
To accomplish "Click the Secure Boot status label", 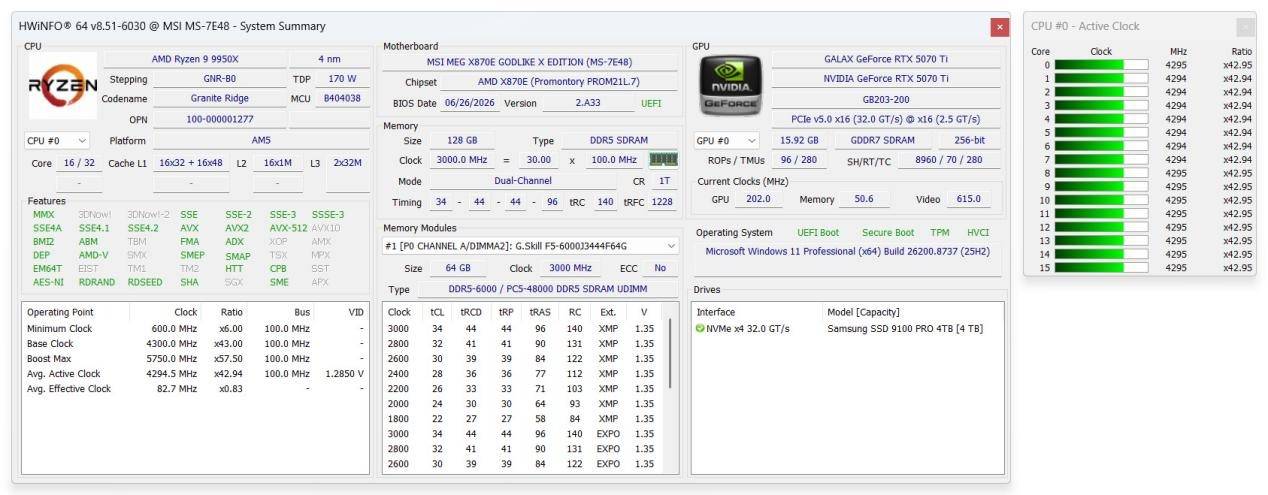I will 888,233.
